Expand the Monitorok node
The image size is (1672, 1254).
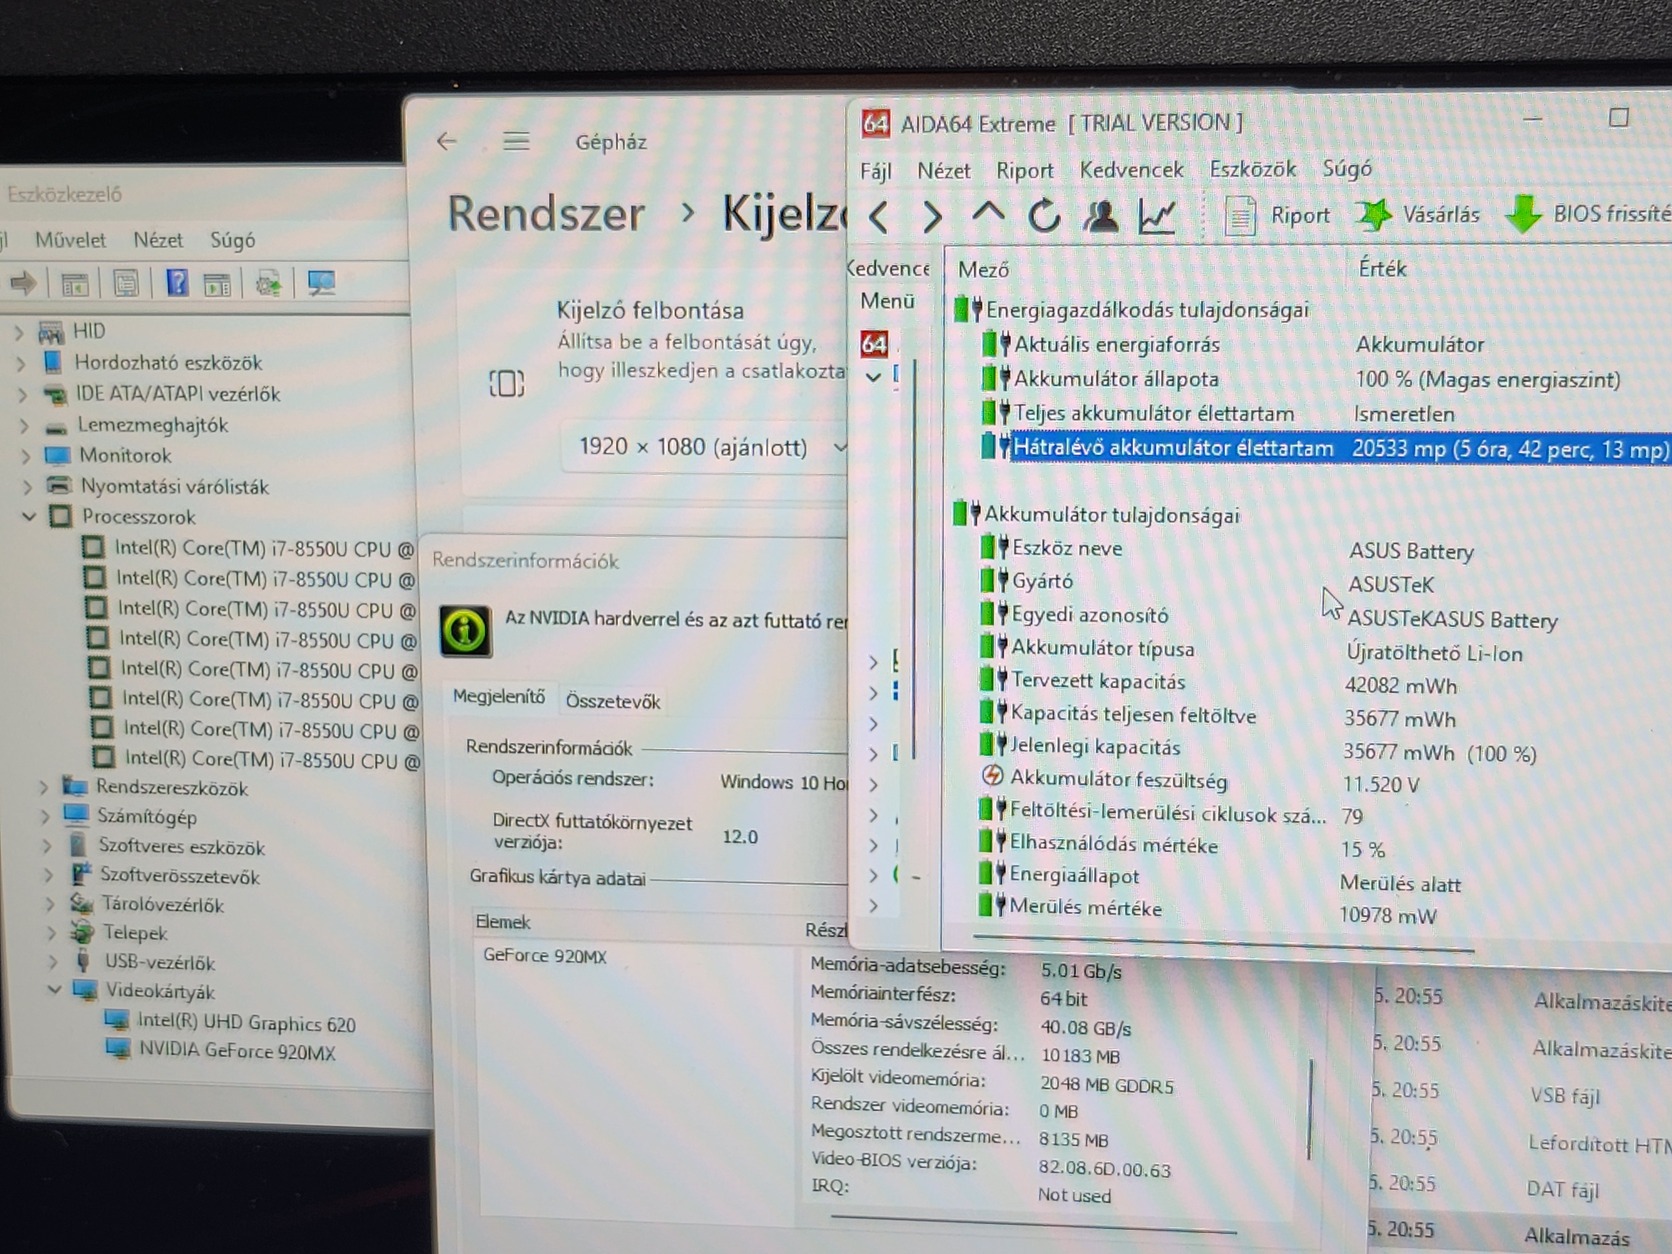coord(26,457)
